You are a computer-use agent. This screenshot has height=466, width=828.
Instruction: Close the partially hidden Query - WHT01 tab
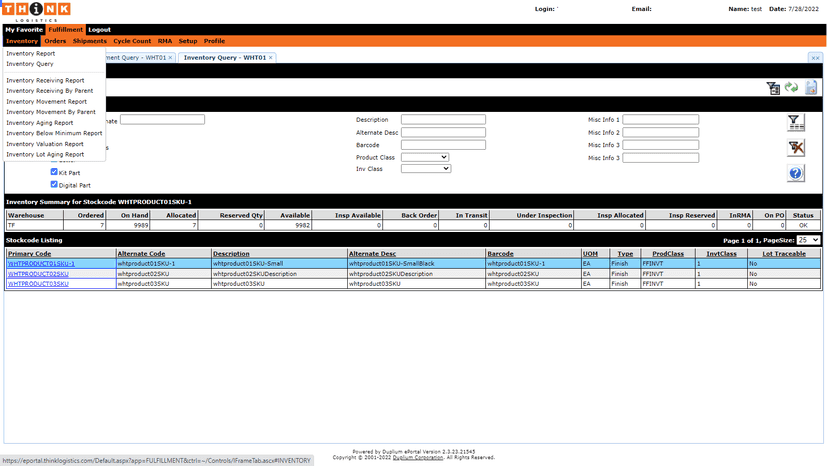tap(171, 58)
